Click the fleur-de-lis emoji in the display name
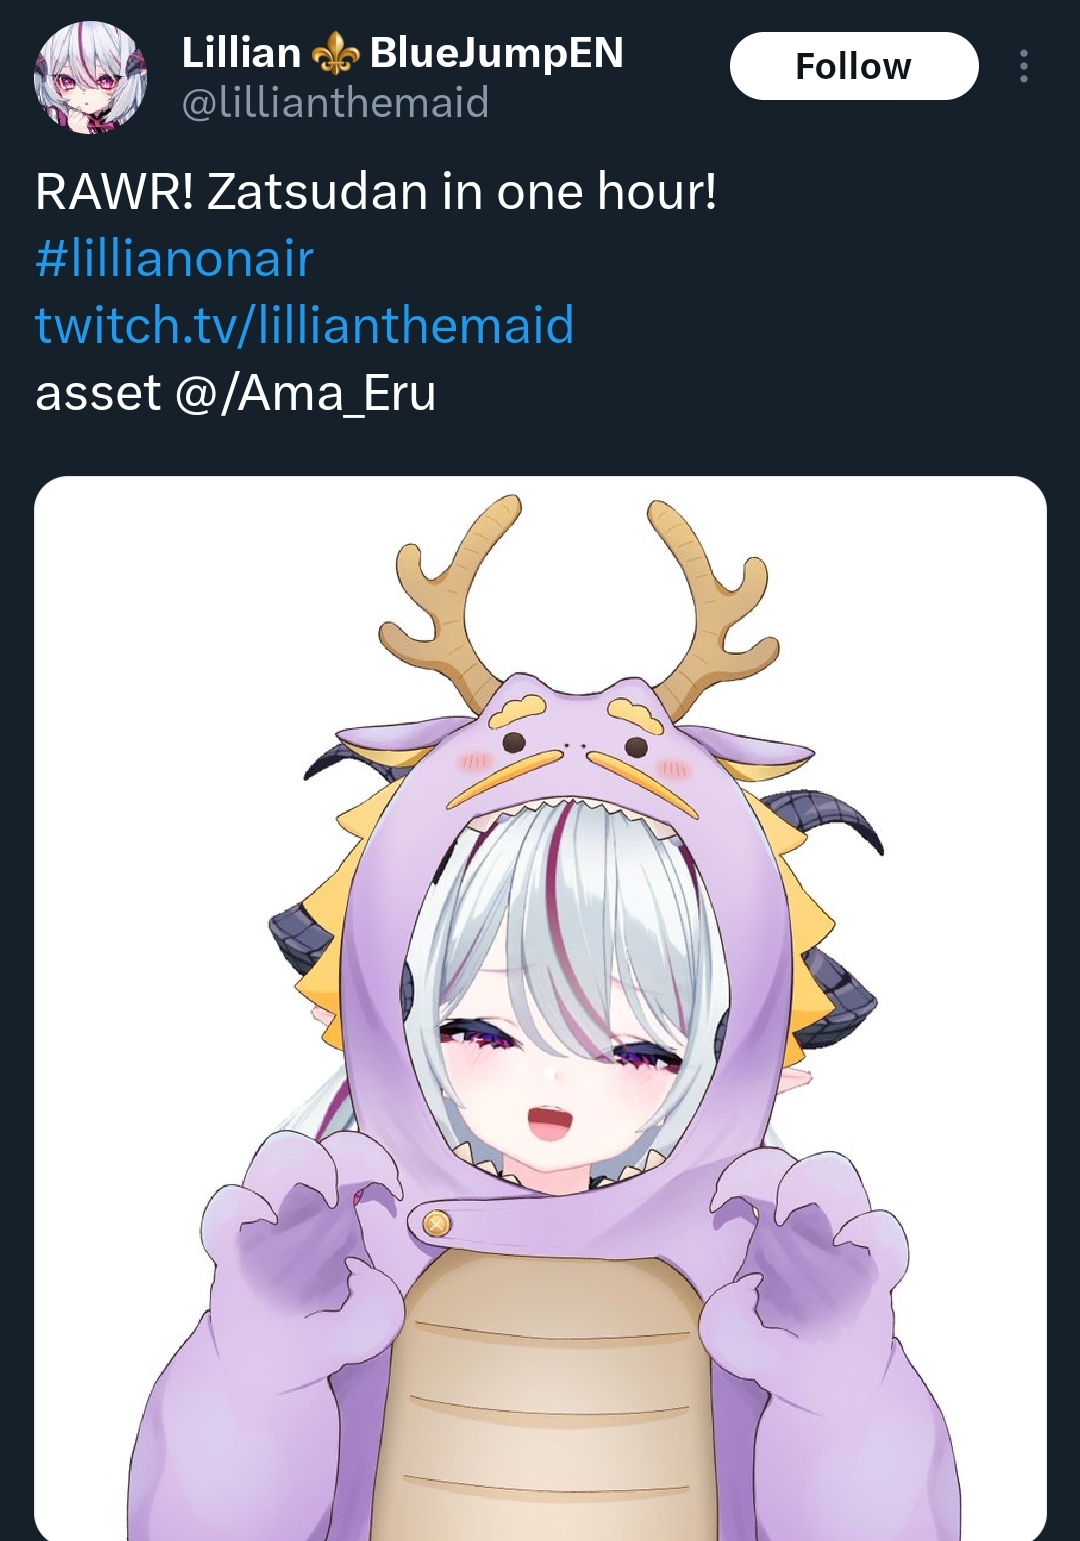The width and height of the screenshot is (1080, 1541). 335,53
